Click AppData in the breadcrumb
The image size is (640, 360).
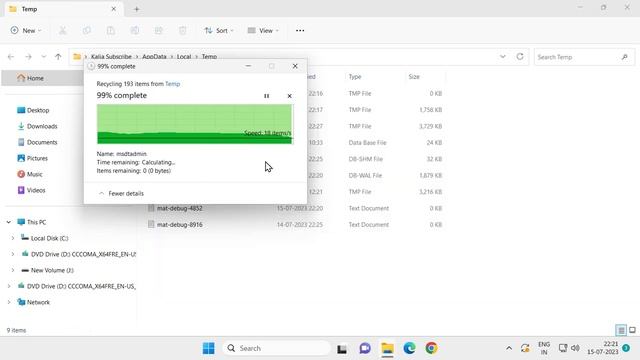[154, 57]
